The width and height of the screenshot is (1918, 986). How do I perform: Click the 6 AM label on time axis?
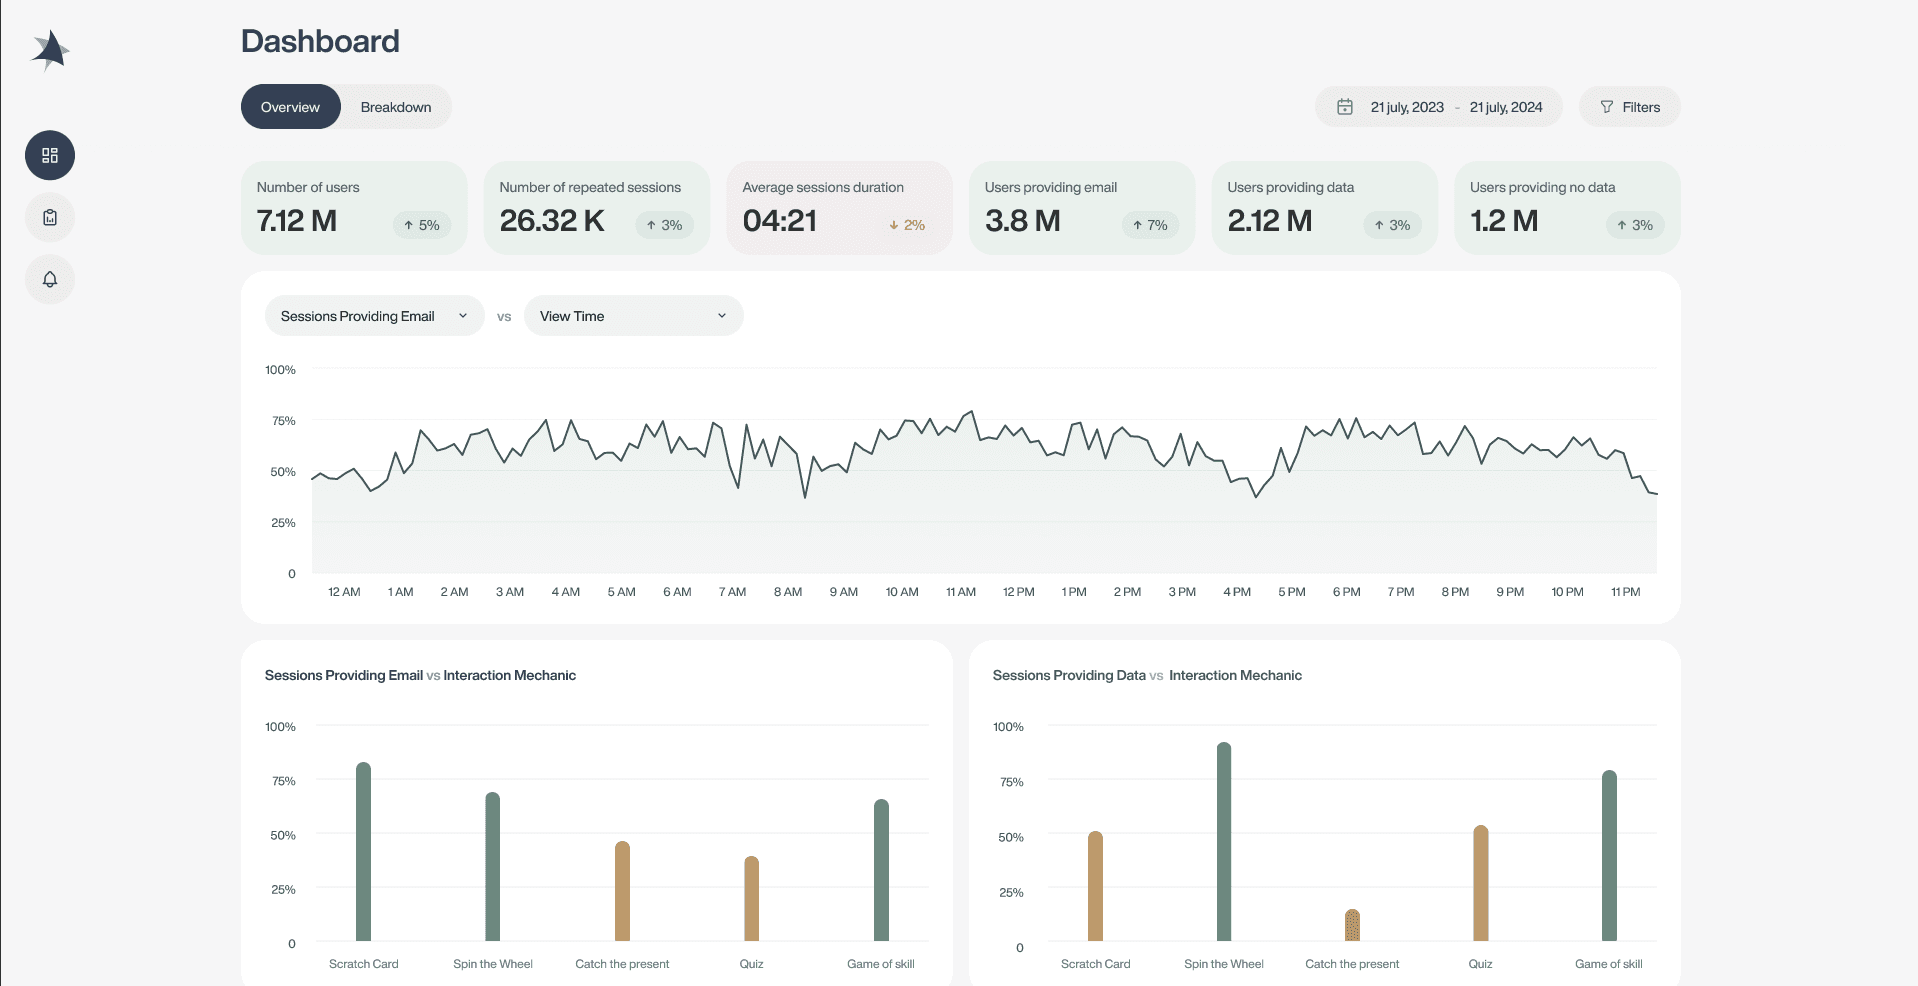(x=677, y=592)
